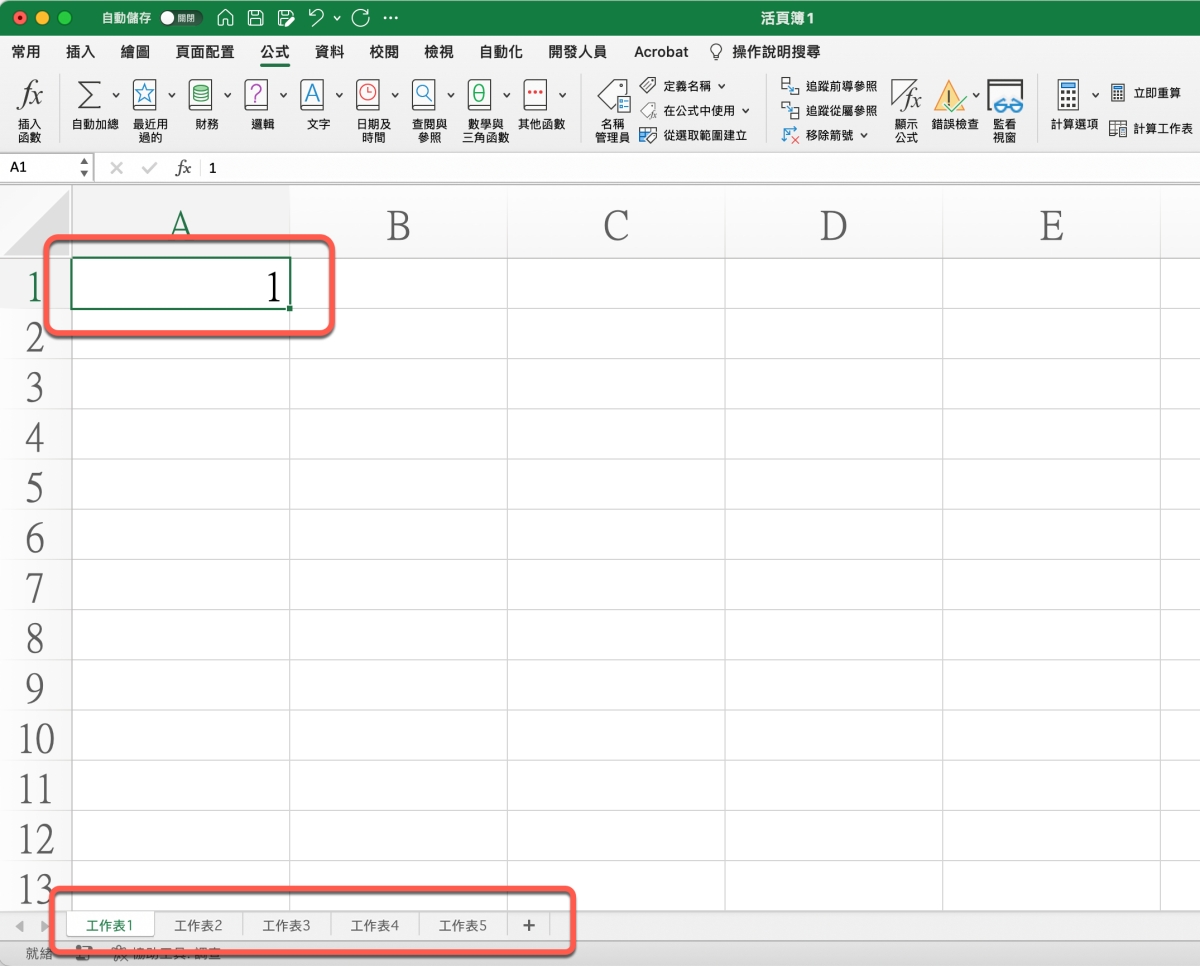Click the 插入函數 fx ribbon icon

pyautogui.click(x=31, y=96)
